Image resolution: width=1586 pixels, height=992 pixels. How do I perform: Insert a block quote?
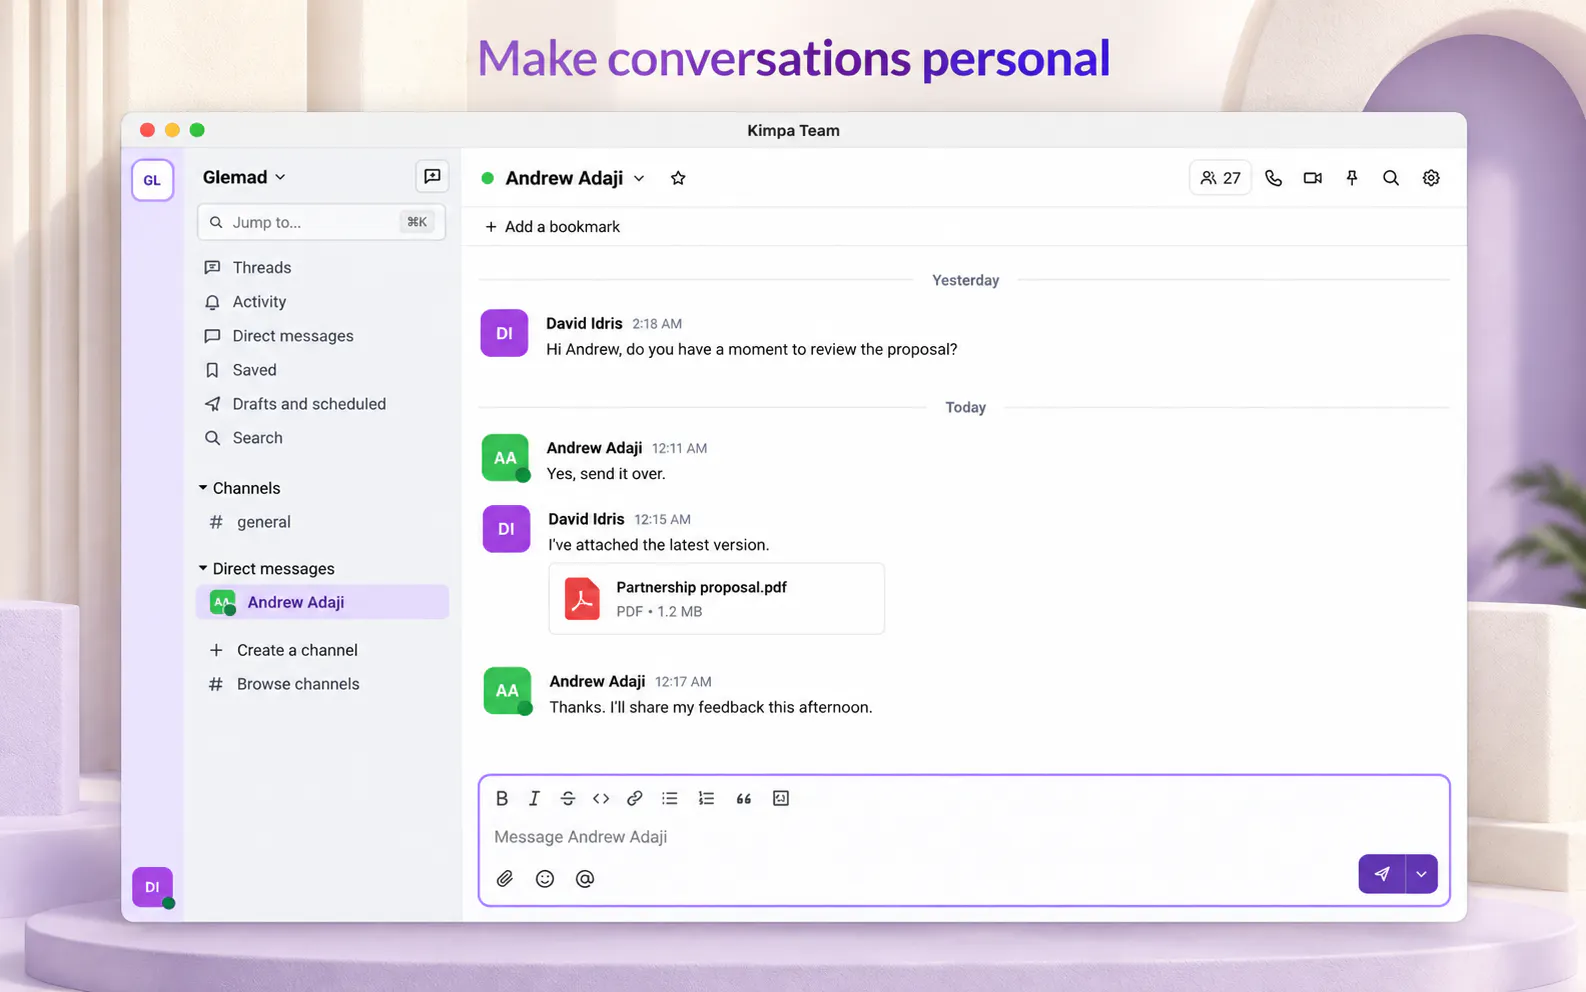click(743, 798)
